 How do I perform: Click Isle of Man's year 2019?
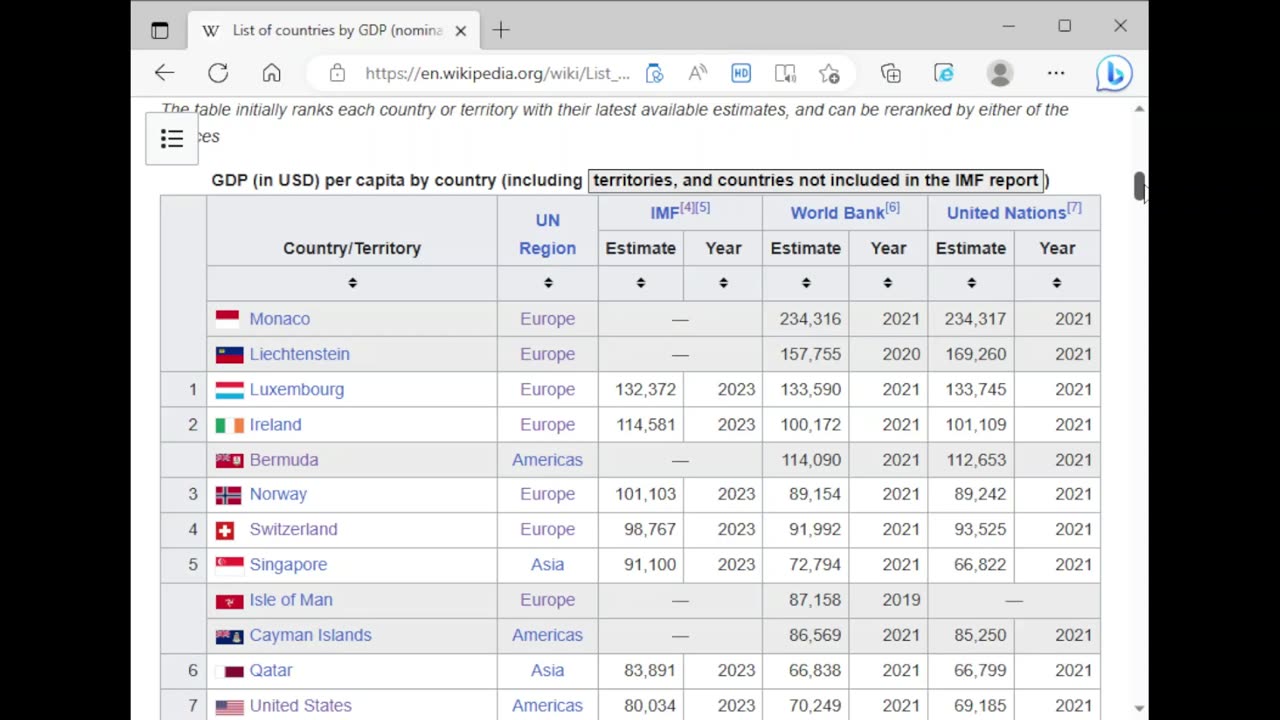click(x=901, y=600)
